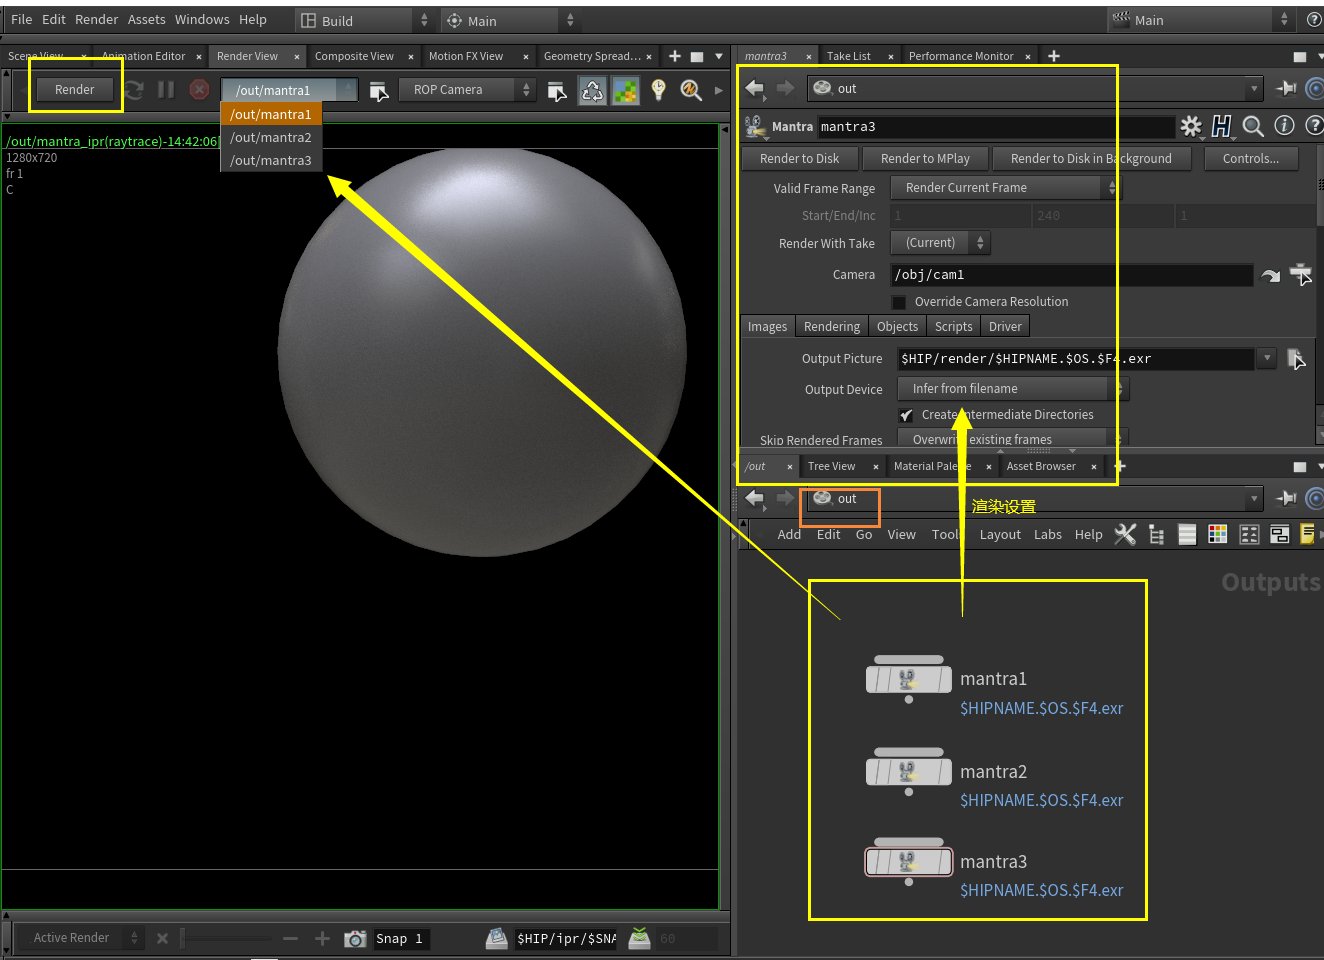Open network editor Tools wrench icon
The width and height of the screenshot is (1324, 960).
(x=1125, y=535)
